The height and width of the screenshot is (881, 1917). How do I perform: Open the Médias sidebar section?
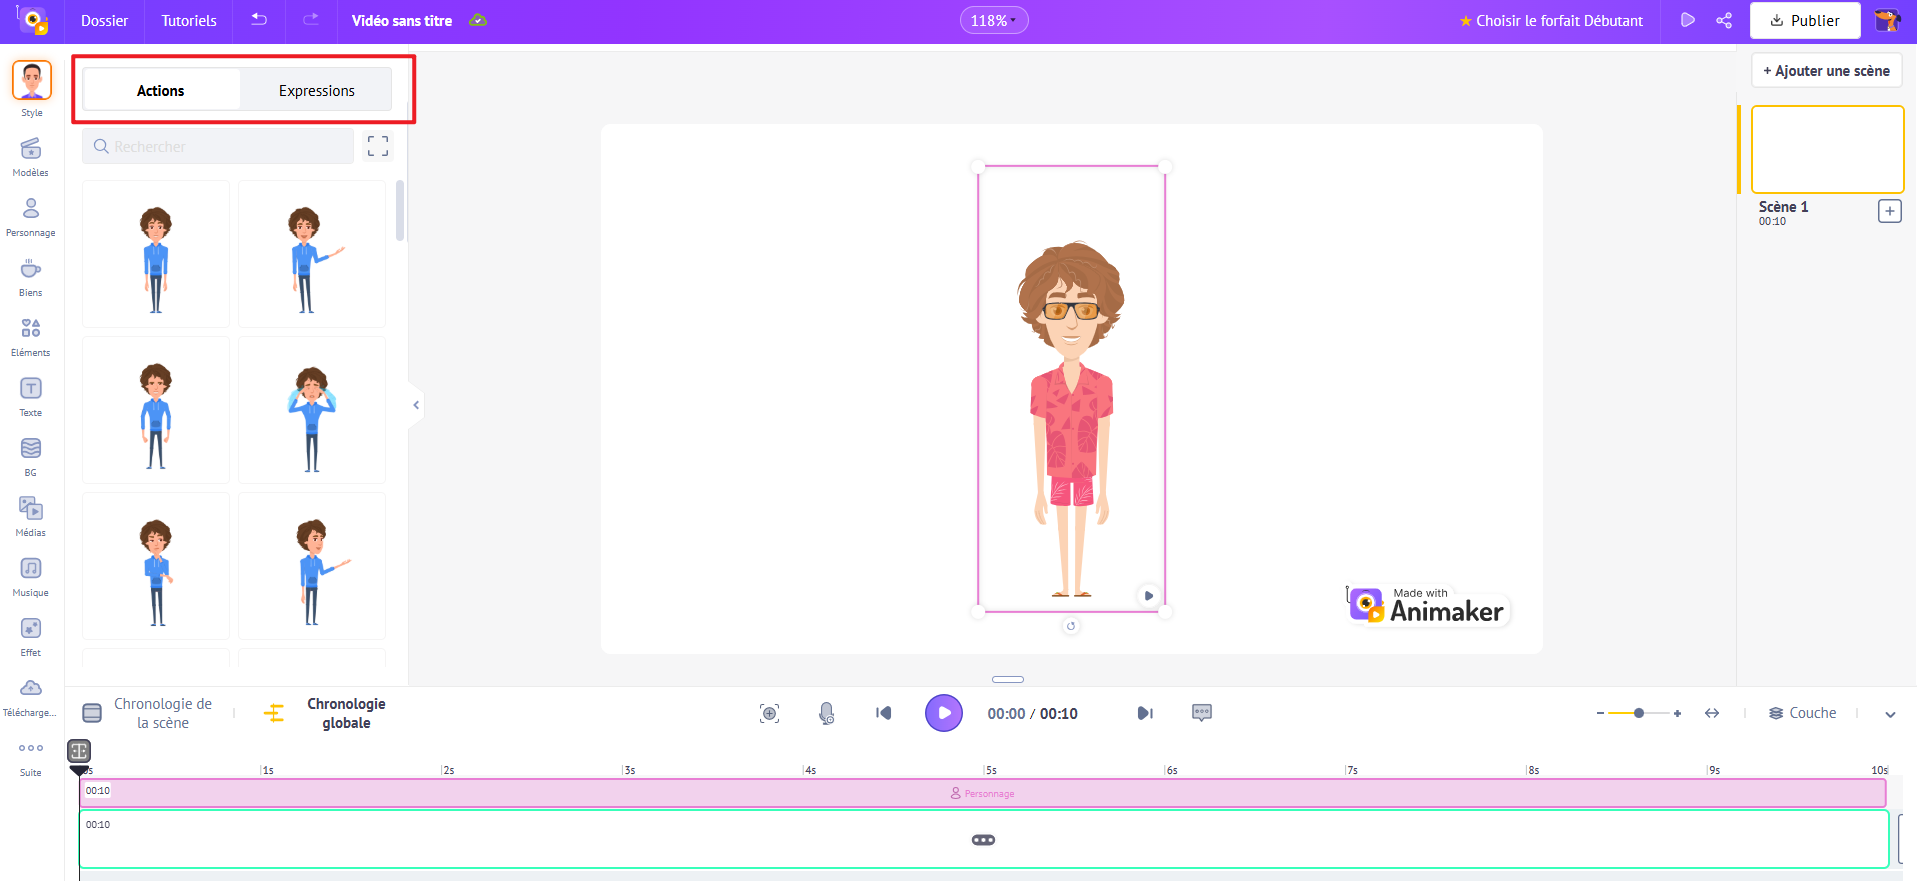[31, 517]
